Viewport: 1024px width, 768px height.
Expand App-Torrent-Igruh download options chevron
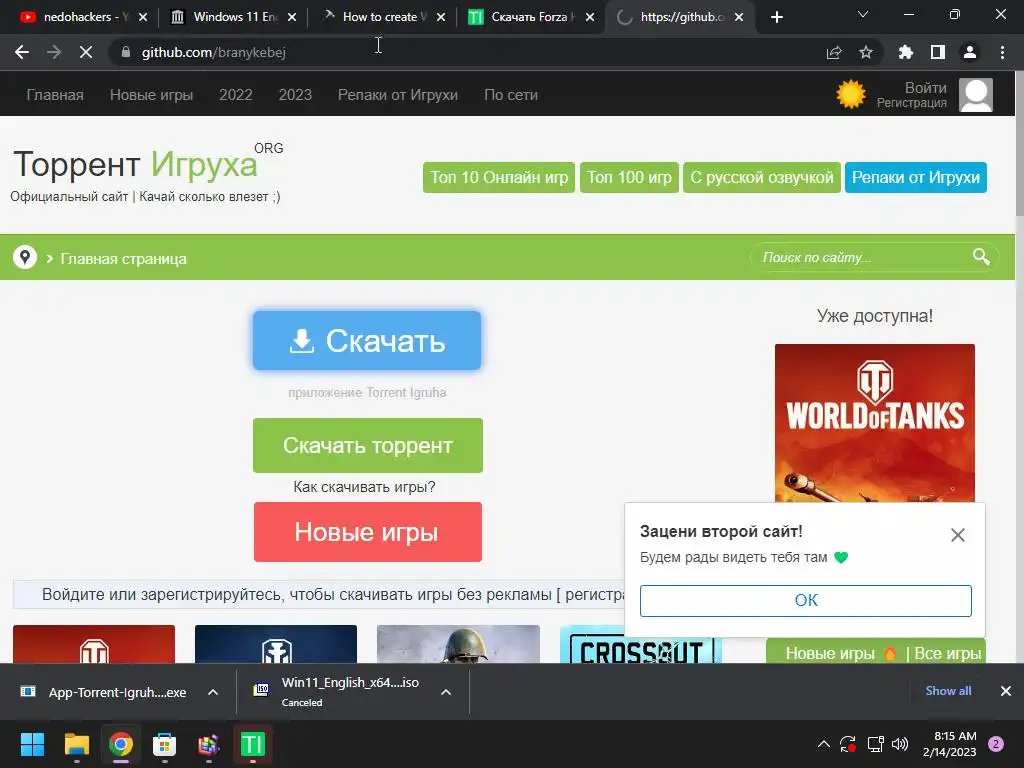click(x=213, y=692)
